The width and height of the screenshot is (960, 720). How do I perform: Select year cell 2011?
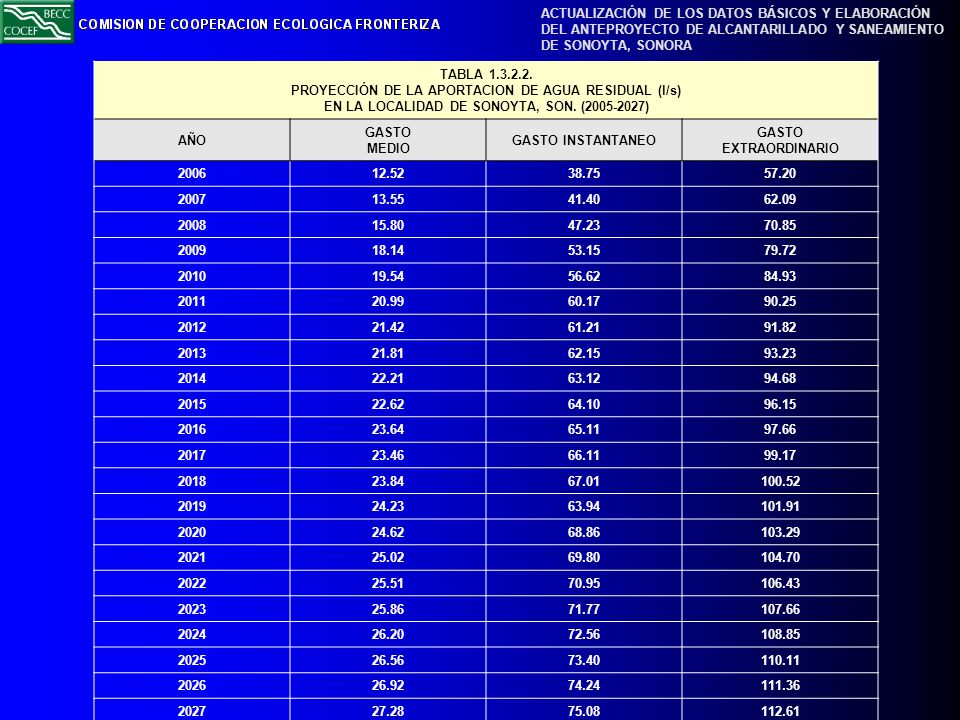click(x=192, y=301)
